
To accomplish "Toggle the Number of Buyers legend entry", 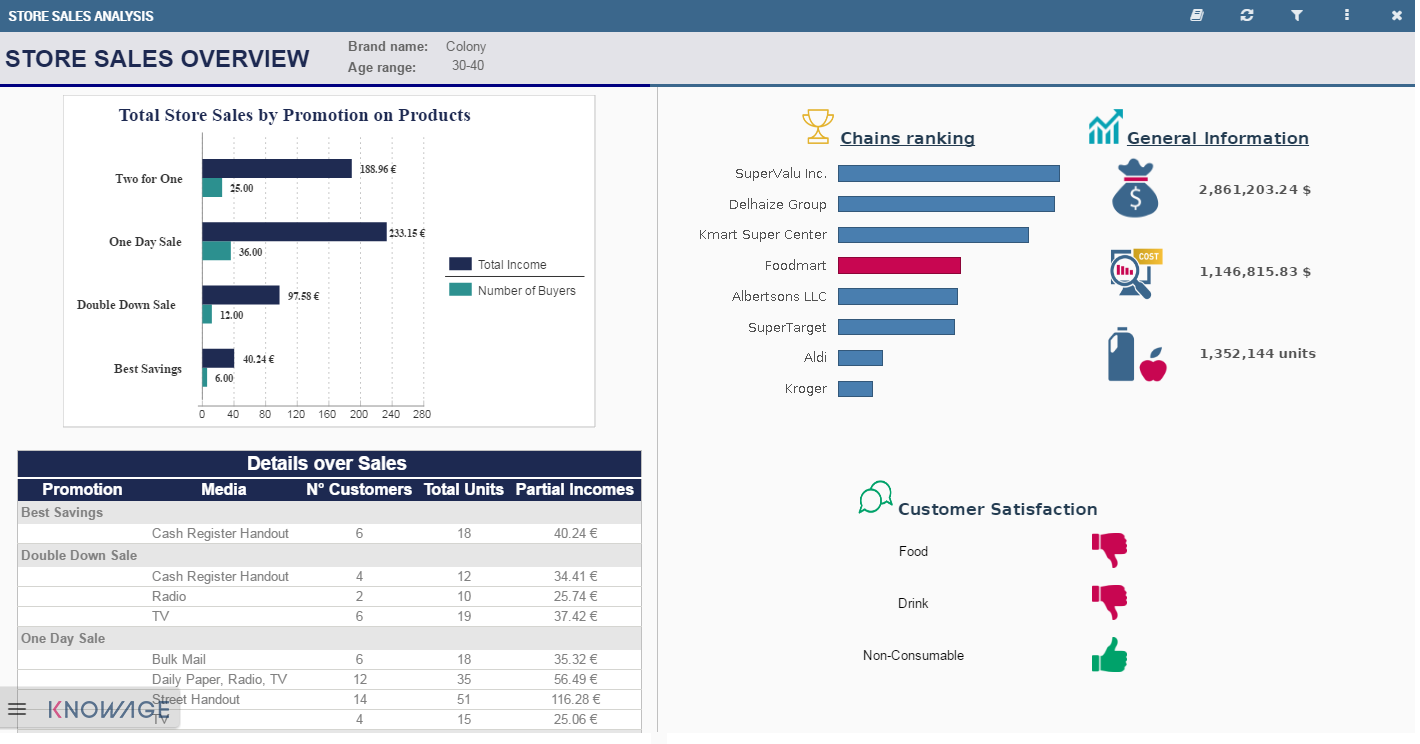I will tap(513, 290).
